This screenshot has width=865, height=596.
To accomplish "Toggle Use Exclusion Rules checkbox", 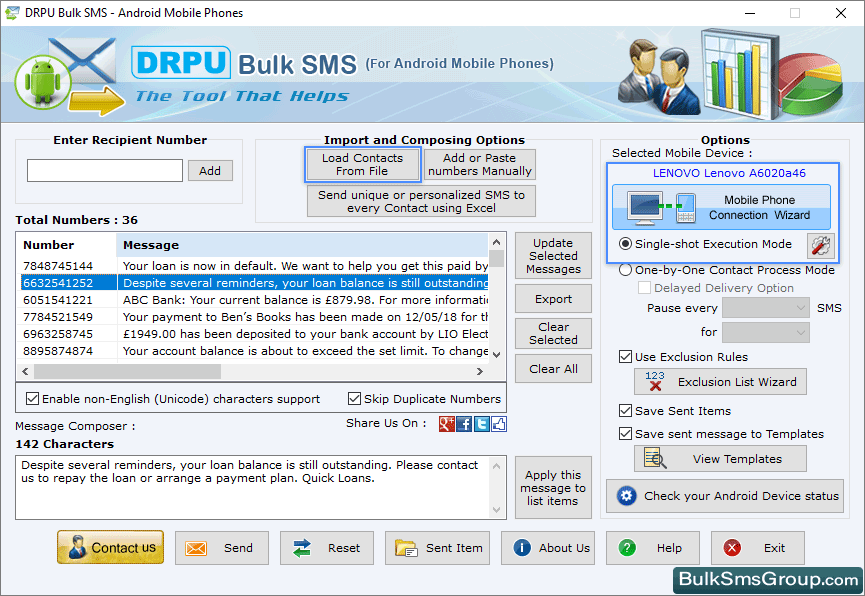I will [625, 356].
